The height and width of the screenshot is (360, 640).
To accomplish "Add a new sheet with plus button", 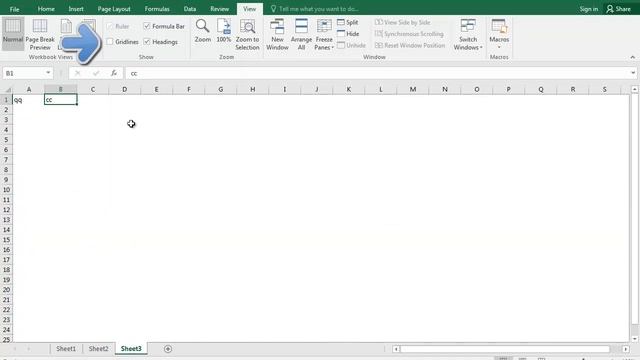I will [x=168, y=349].
